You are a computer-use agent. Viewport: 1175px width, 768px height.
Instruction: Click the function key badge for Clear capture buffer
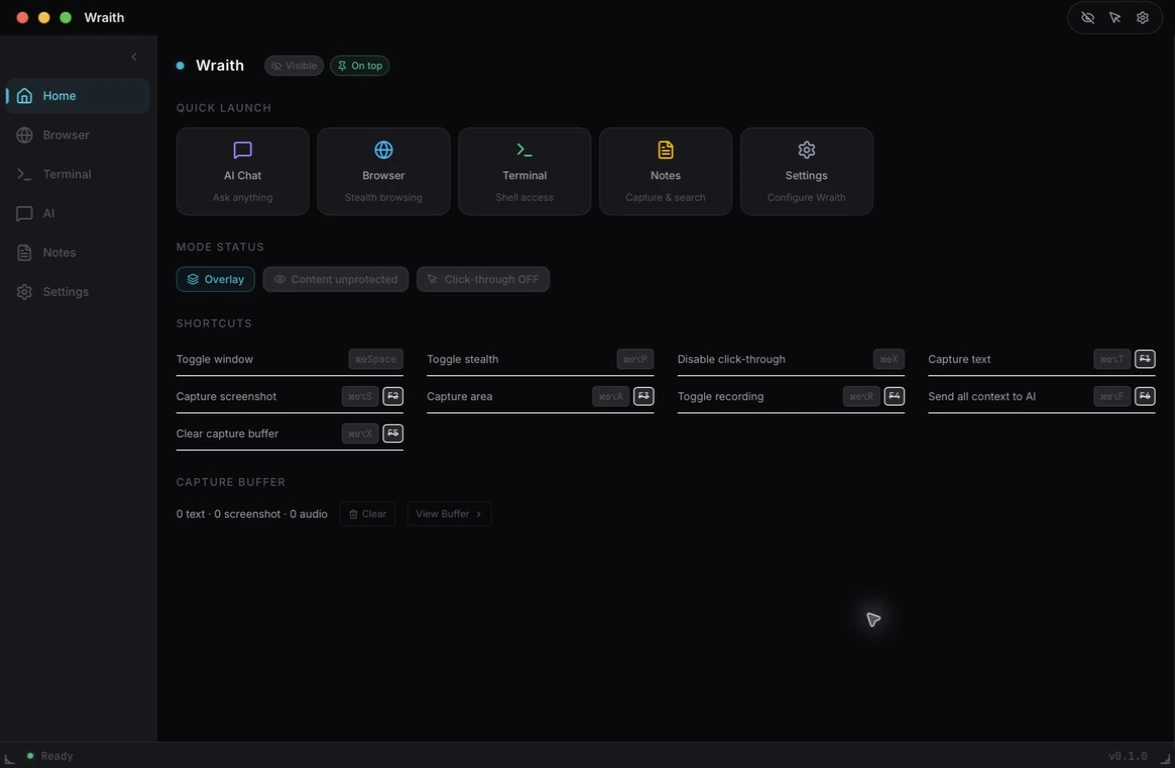pos(393,433)
